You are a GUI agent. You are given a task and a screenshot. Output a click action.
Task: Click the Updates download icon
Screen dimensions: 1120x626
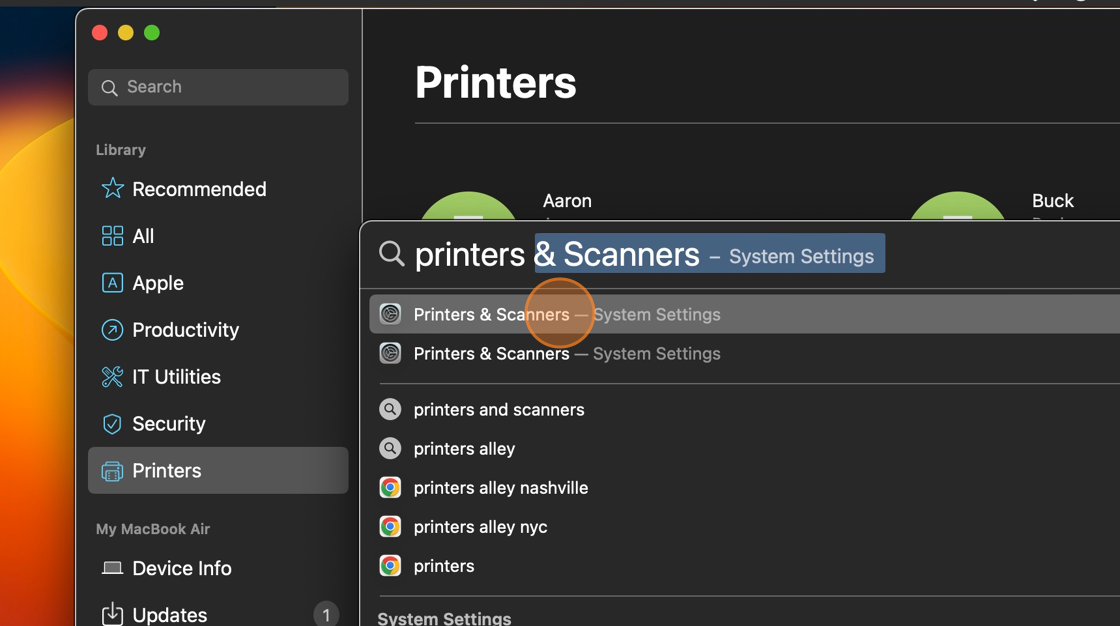(x=112, y=614)
